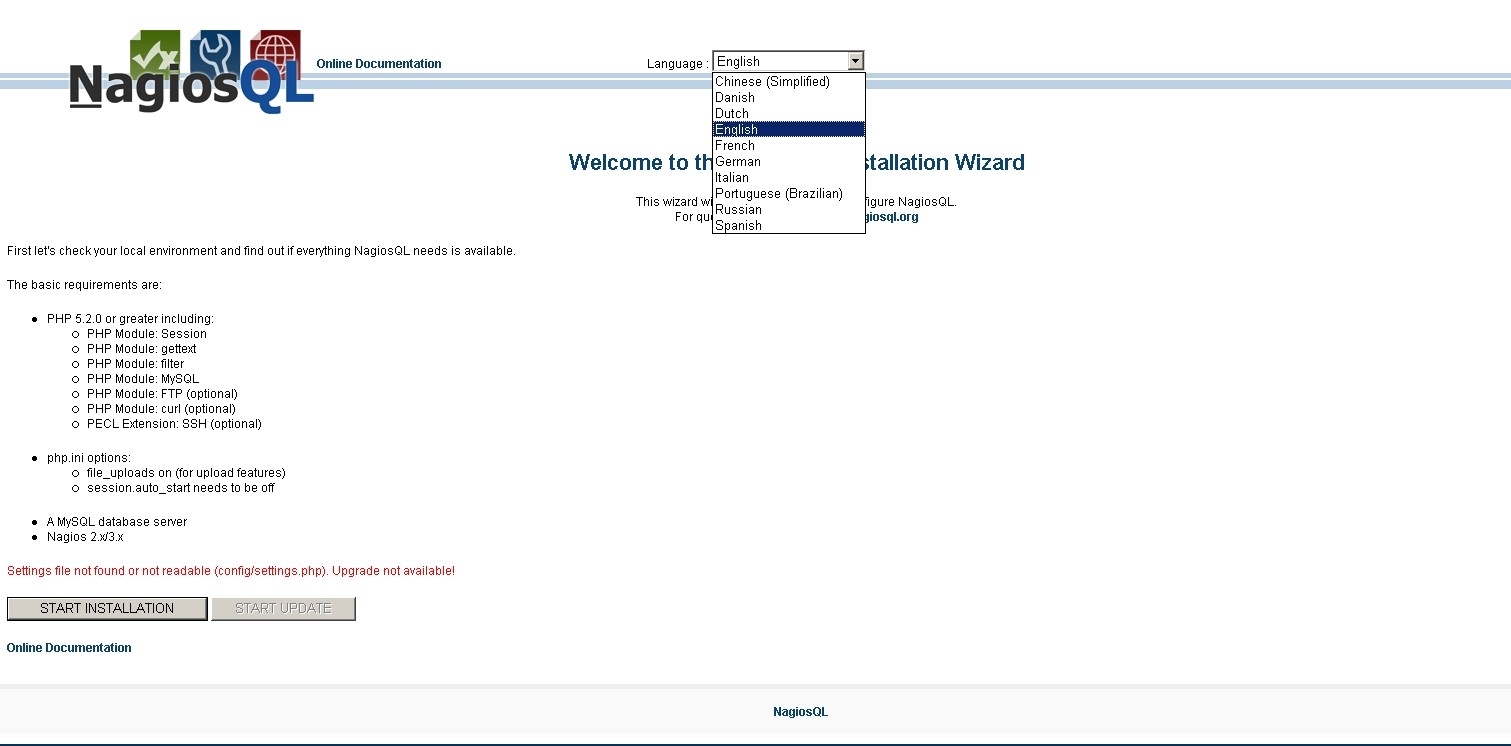
Task: Select Chinese (Simplified) language option
Action: 788,82
